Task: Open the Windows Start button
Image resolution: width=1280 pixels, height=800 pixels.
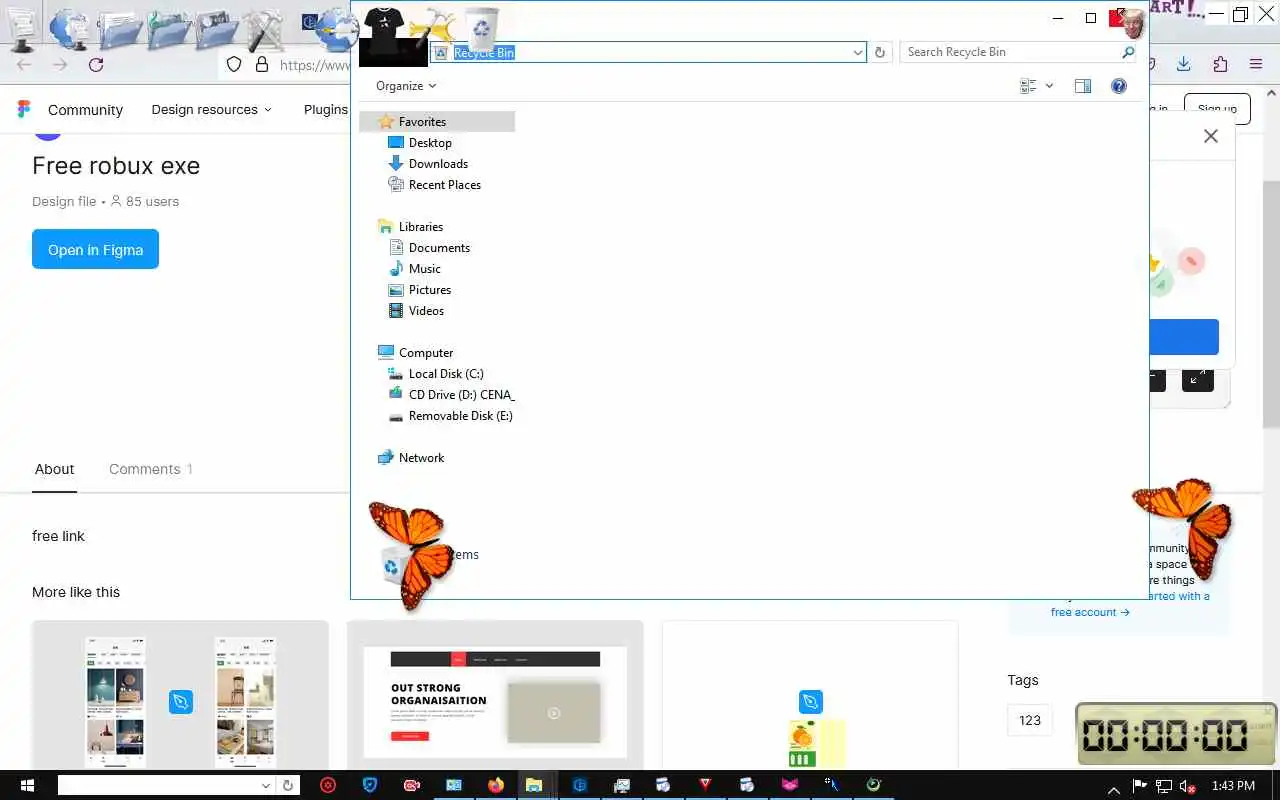Action: click(25, 785)
